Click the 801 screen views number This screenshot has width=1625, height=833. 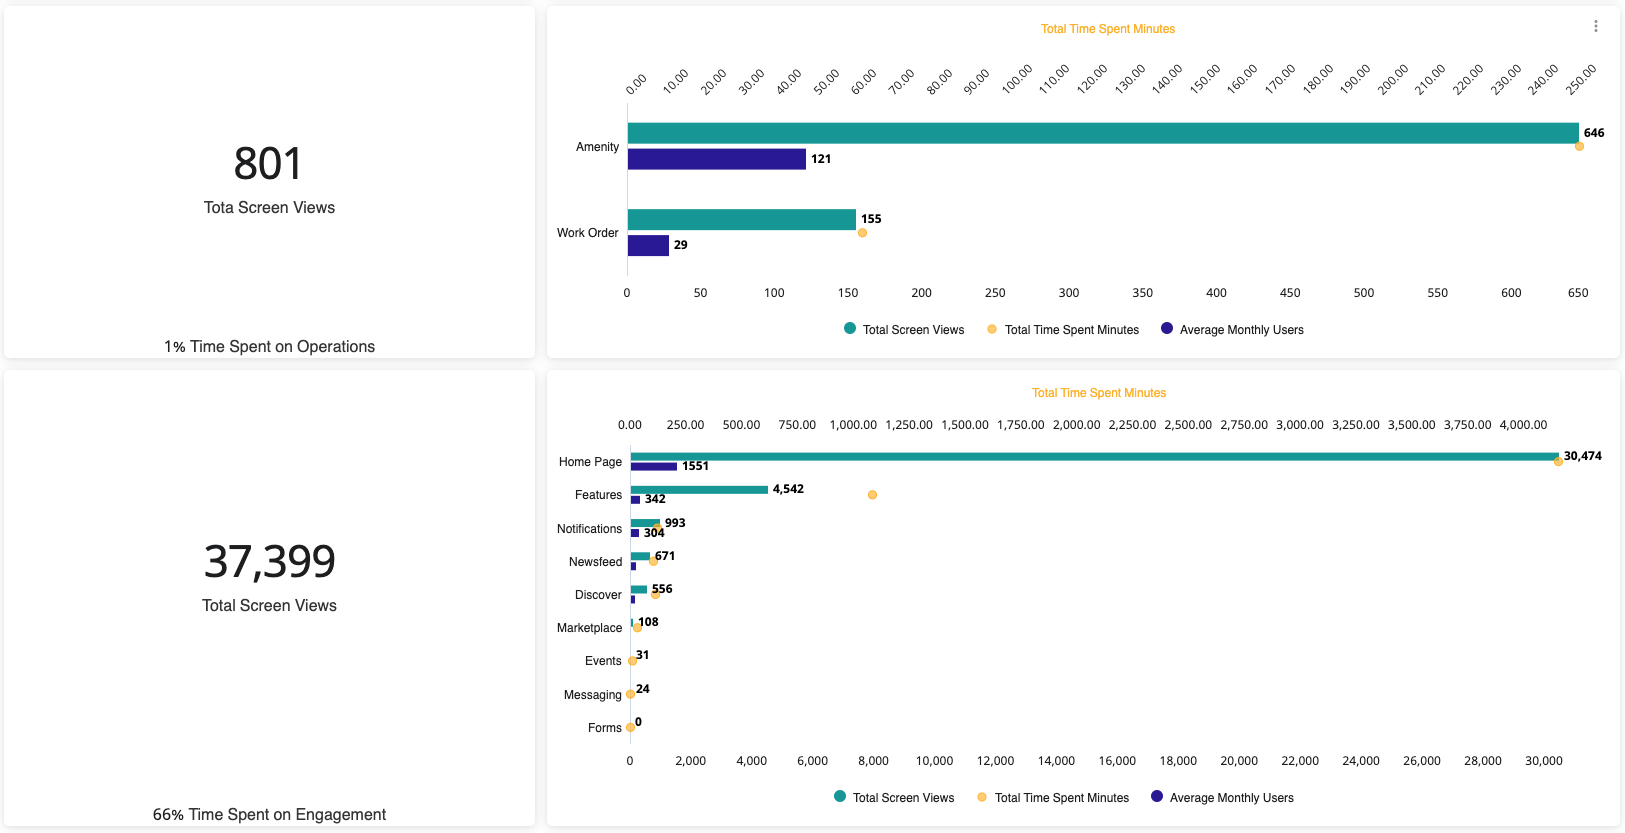[268, 164]
